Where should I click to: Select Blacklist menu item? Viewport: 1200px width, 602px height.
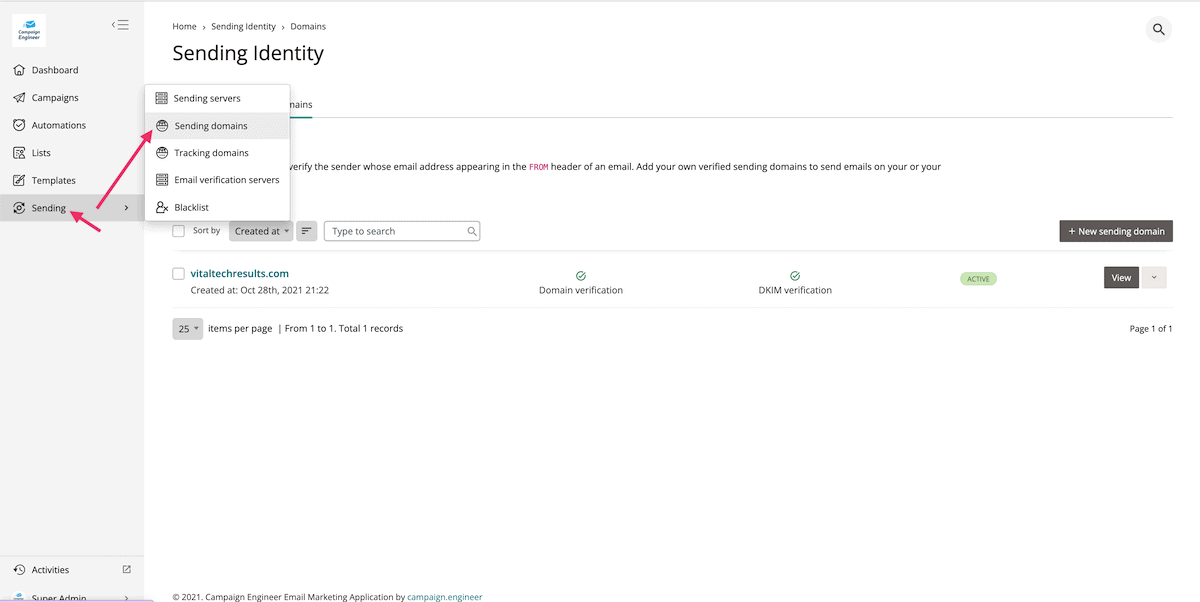tap(218, 207)
